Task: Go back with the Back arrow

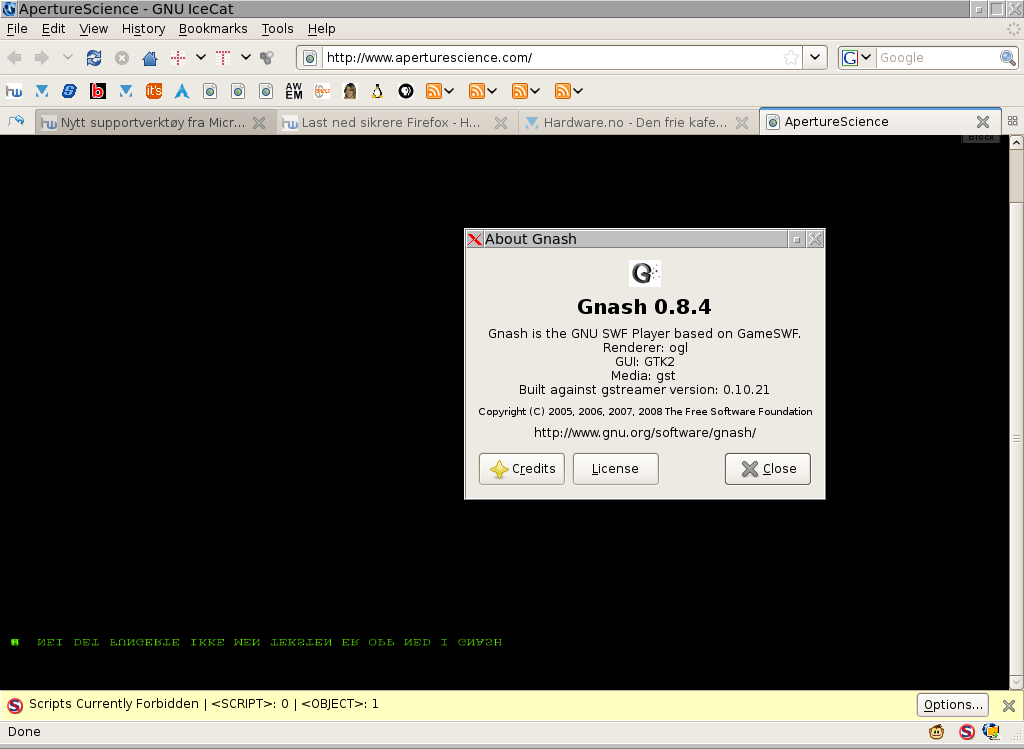Action: [14, 58]
